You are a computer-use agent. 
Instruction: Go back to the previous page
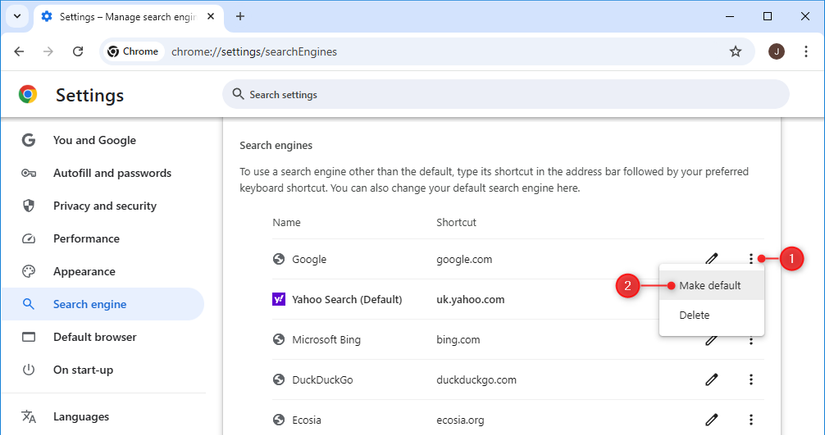[19, 52]
